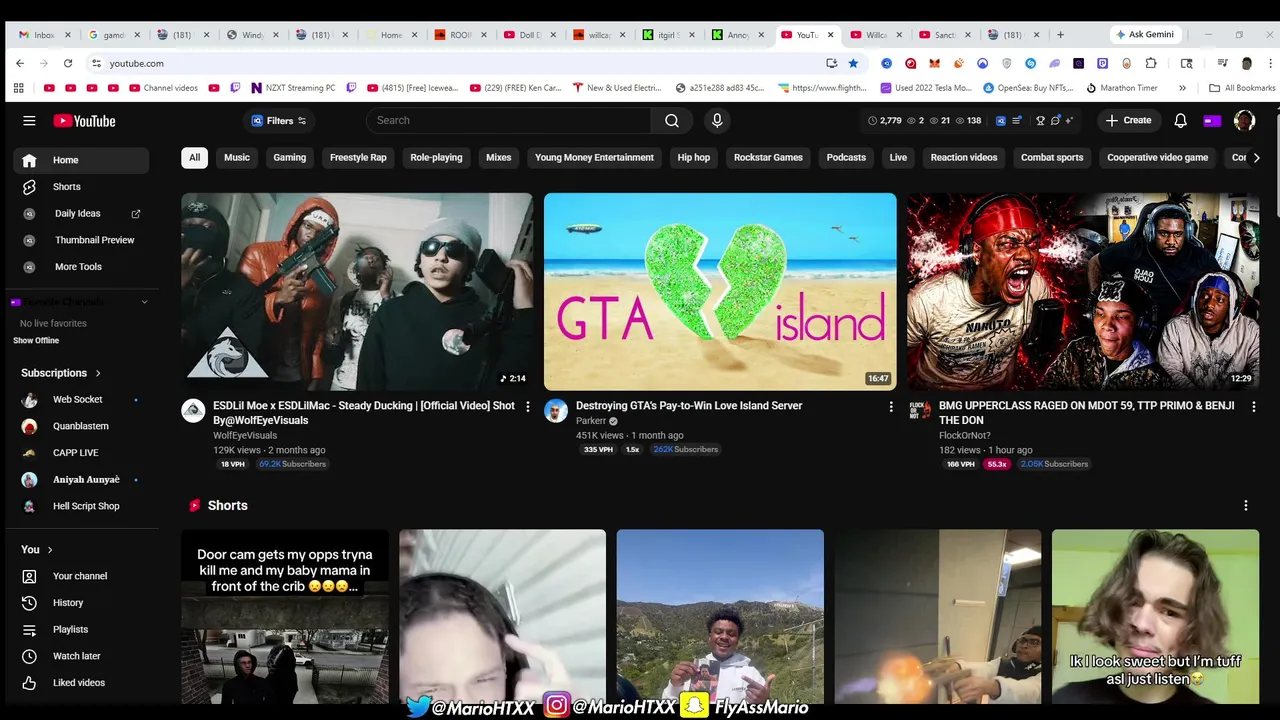1280x720 pixels.
Task: Select the All filter chip
Action: point(194,158)
